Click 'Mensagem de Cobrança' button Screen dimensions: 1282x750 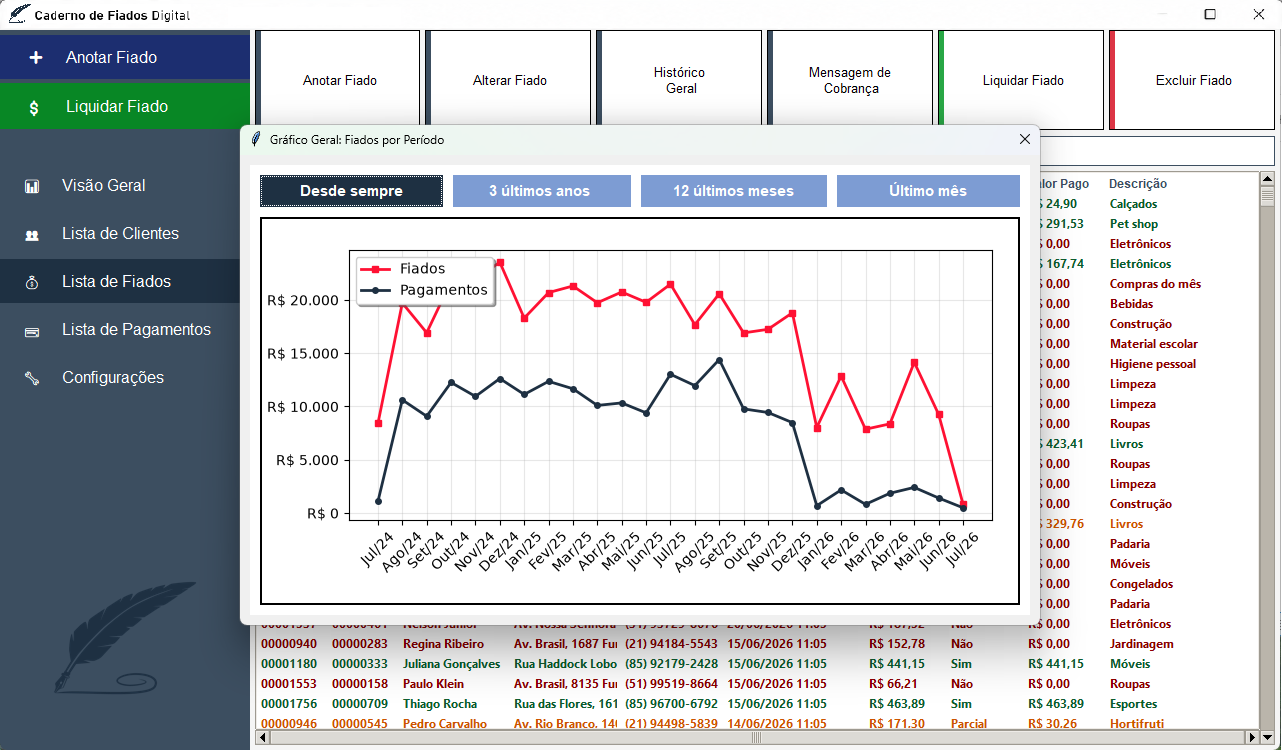coord(850,80)
